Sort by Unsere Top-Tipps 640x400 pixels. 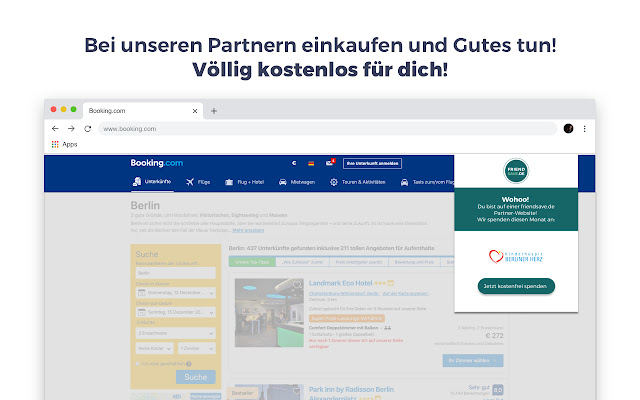pos(252,262)
